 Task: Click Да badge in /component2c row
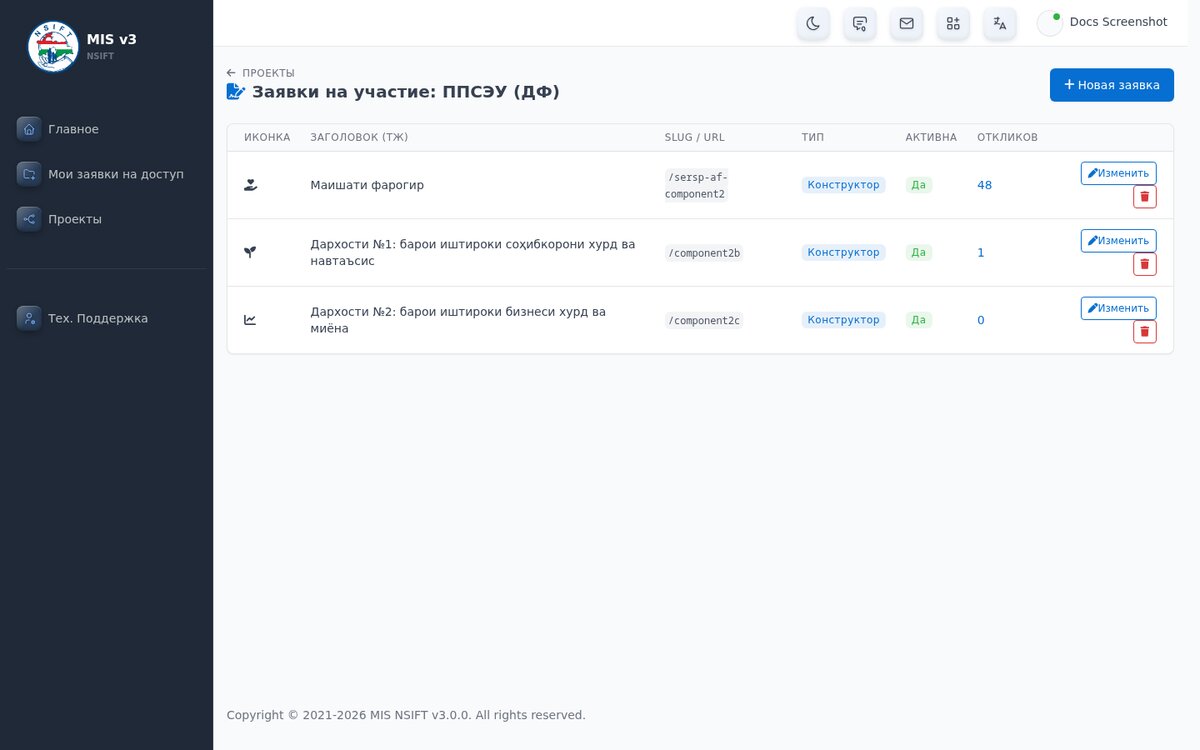pos(919,320)
